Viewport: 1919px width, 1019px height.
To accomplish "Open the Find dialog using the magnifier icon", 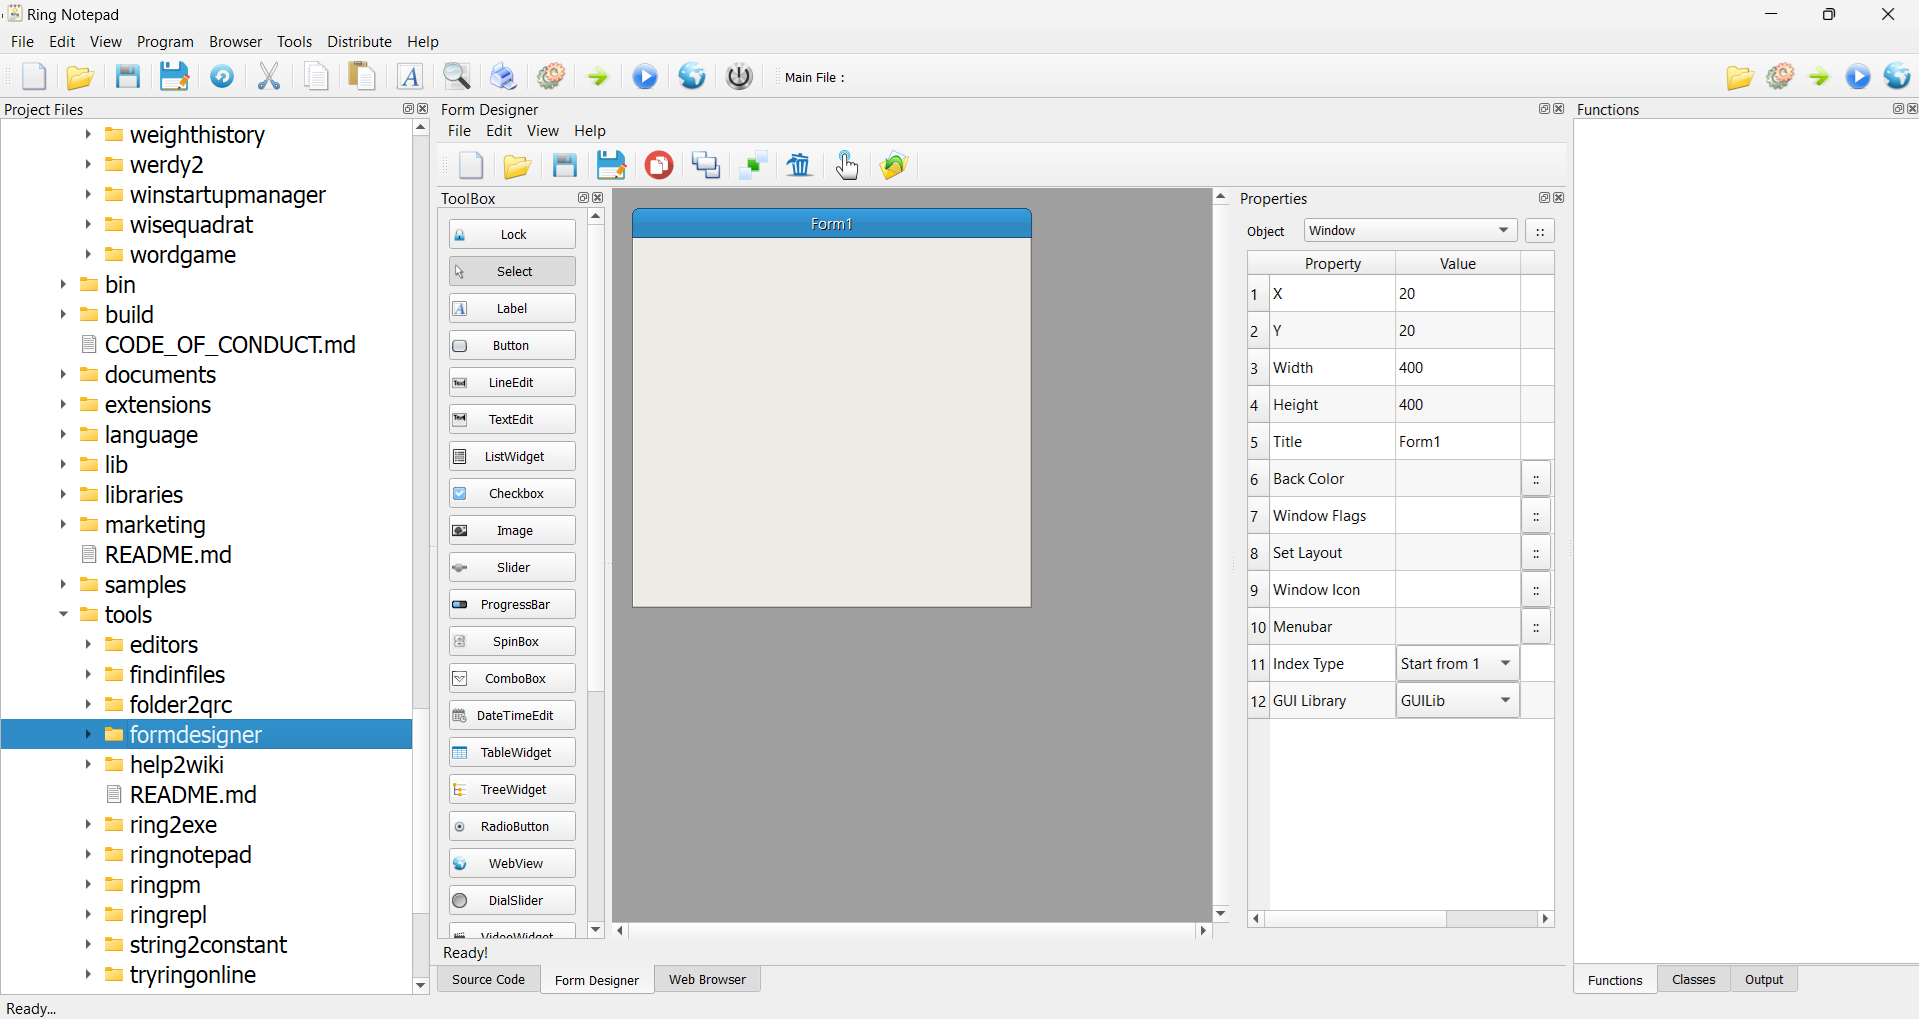I will point(456,76).
